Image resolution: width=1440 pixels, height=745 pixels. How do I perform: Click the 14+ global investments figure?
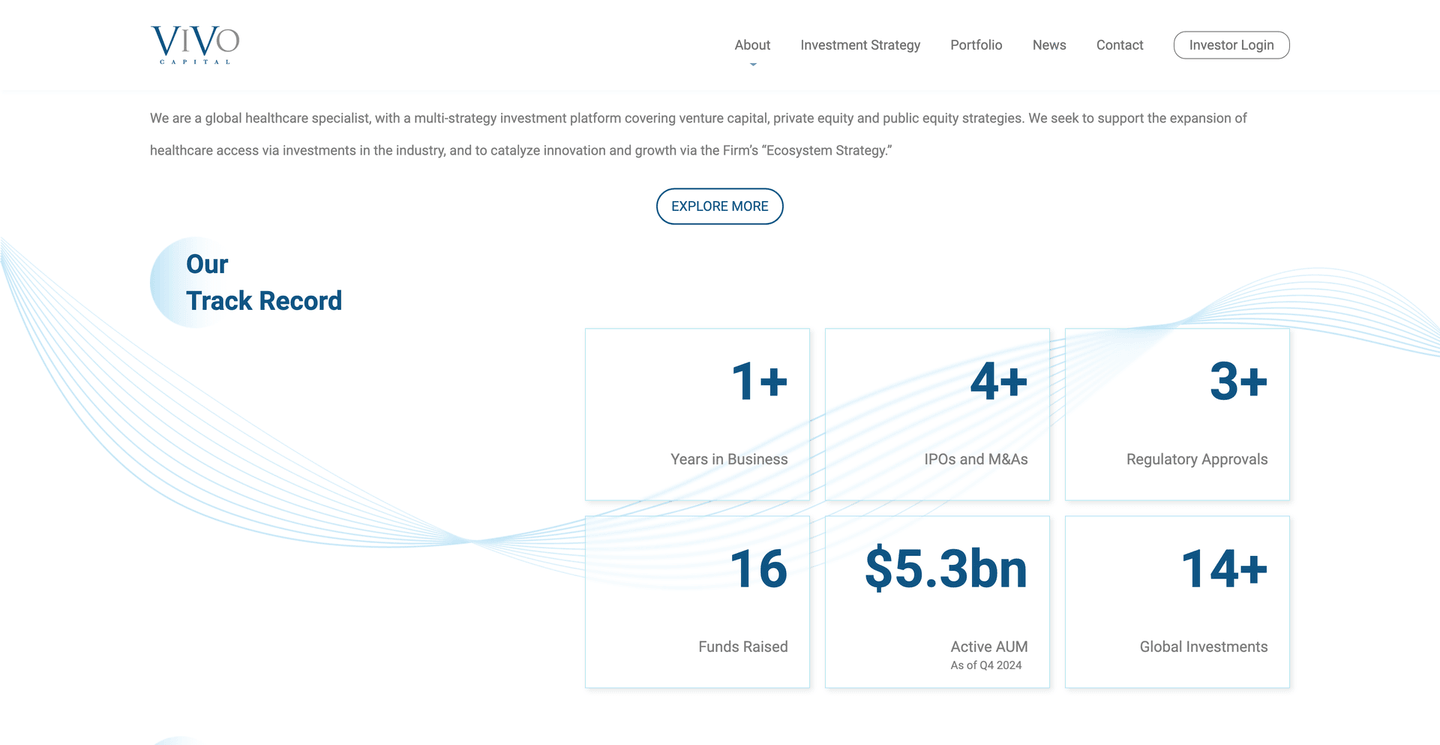pyautogui.click(x=1223, y=569)
